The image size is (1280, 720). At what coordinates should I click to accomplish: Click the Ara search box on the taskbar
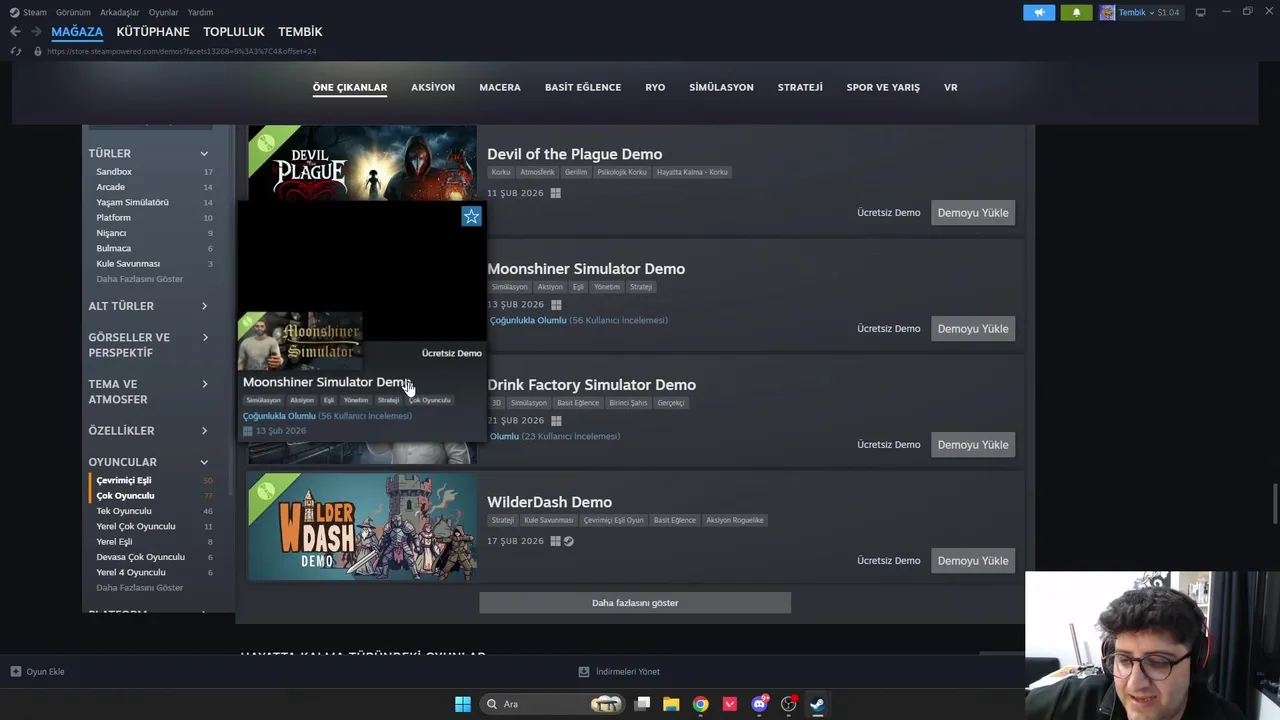552,704
